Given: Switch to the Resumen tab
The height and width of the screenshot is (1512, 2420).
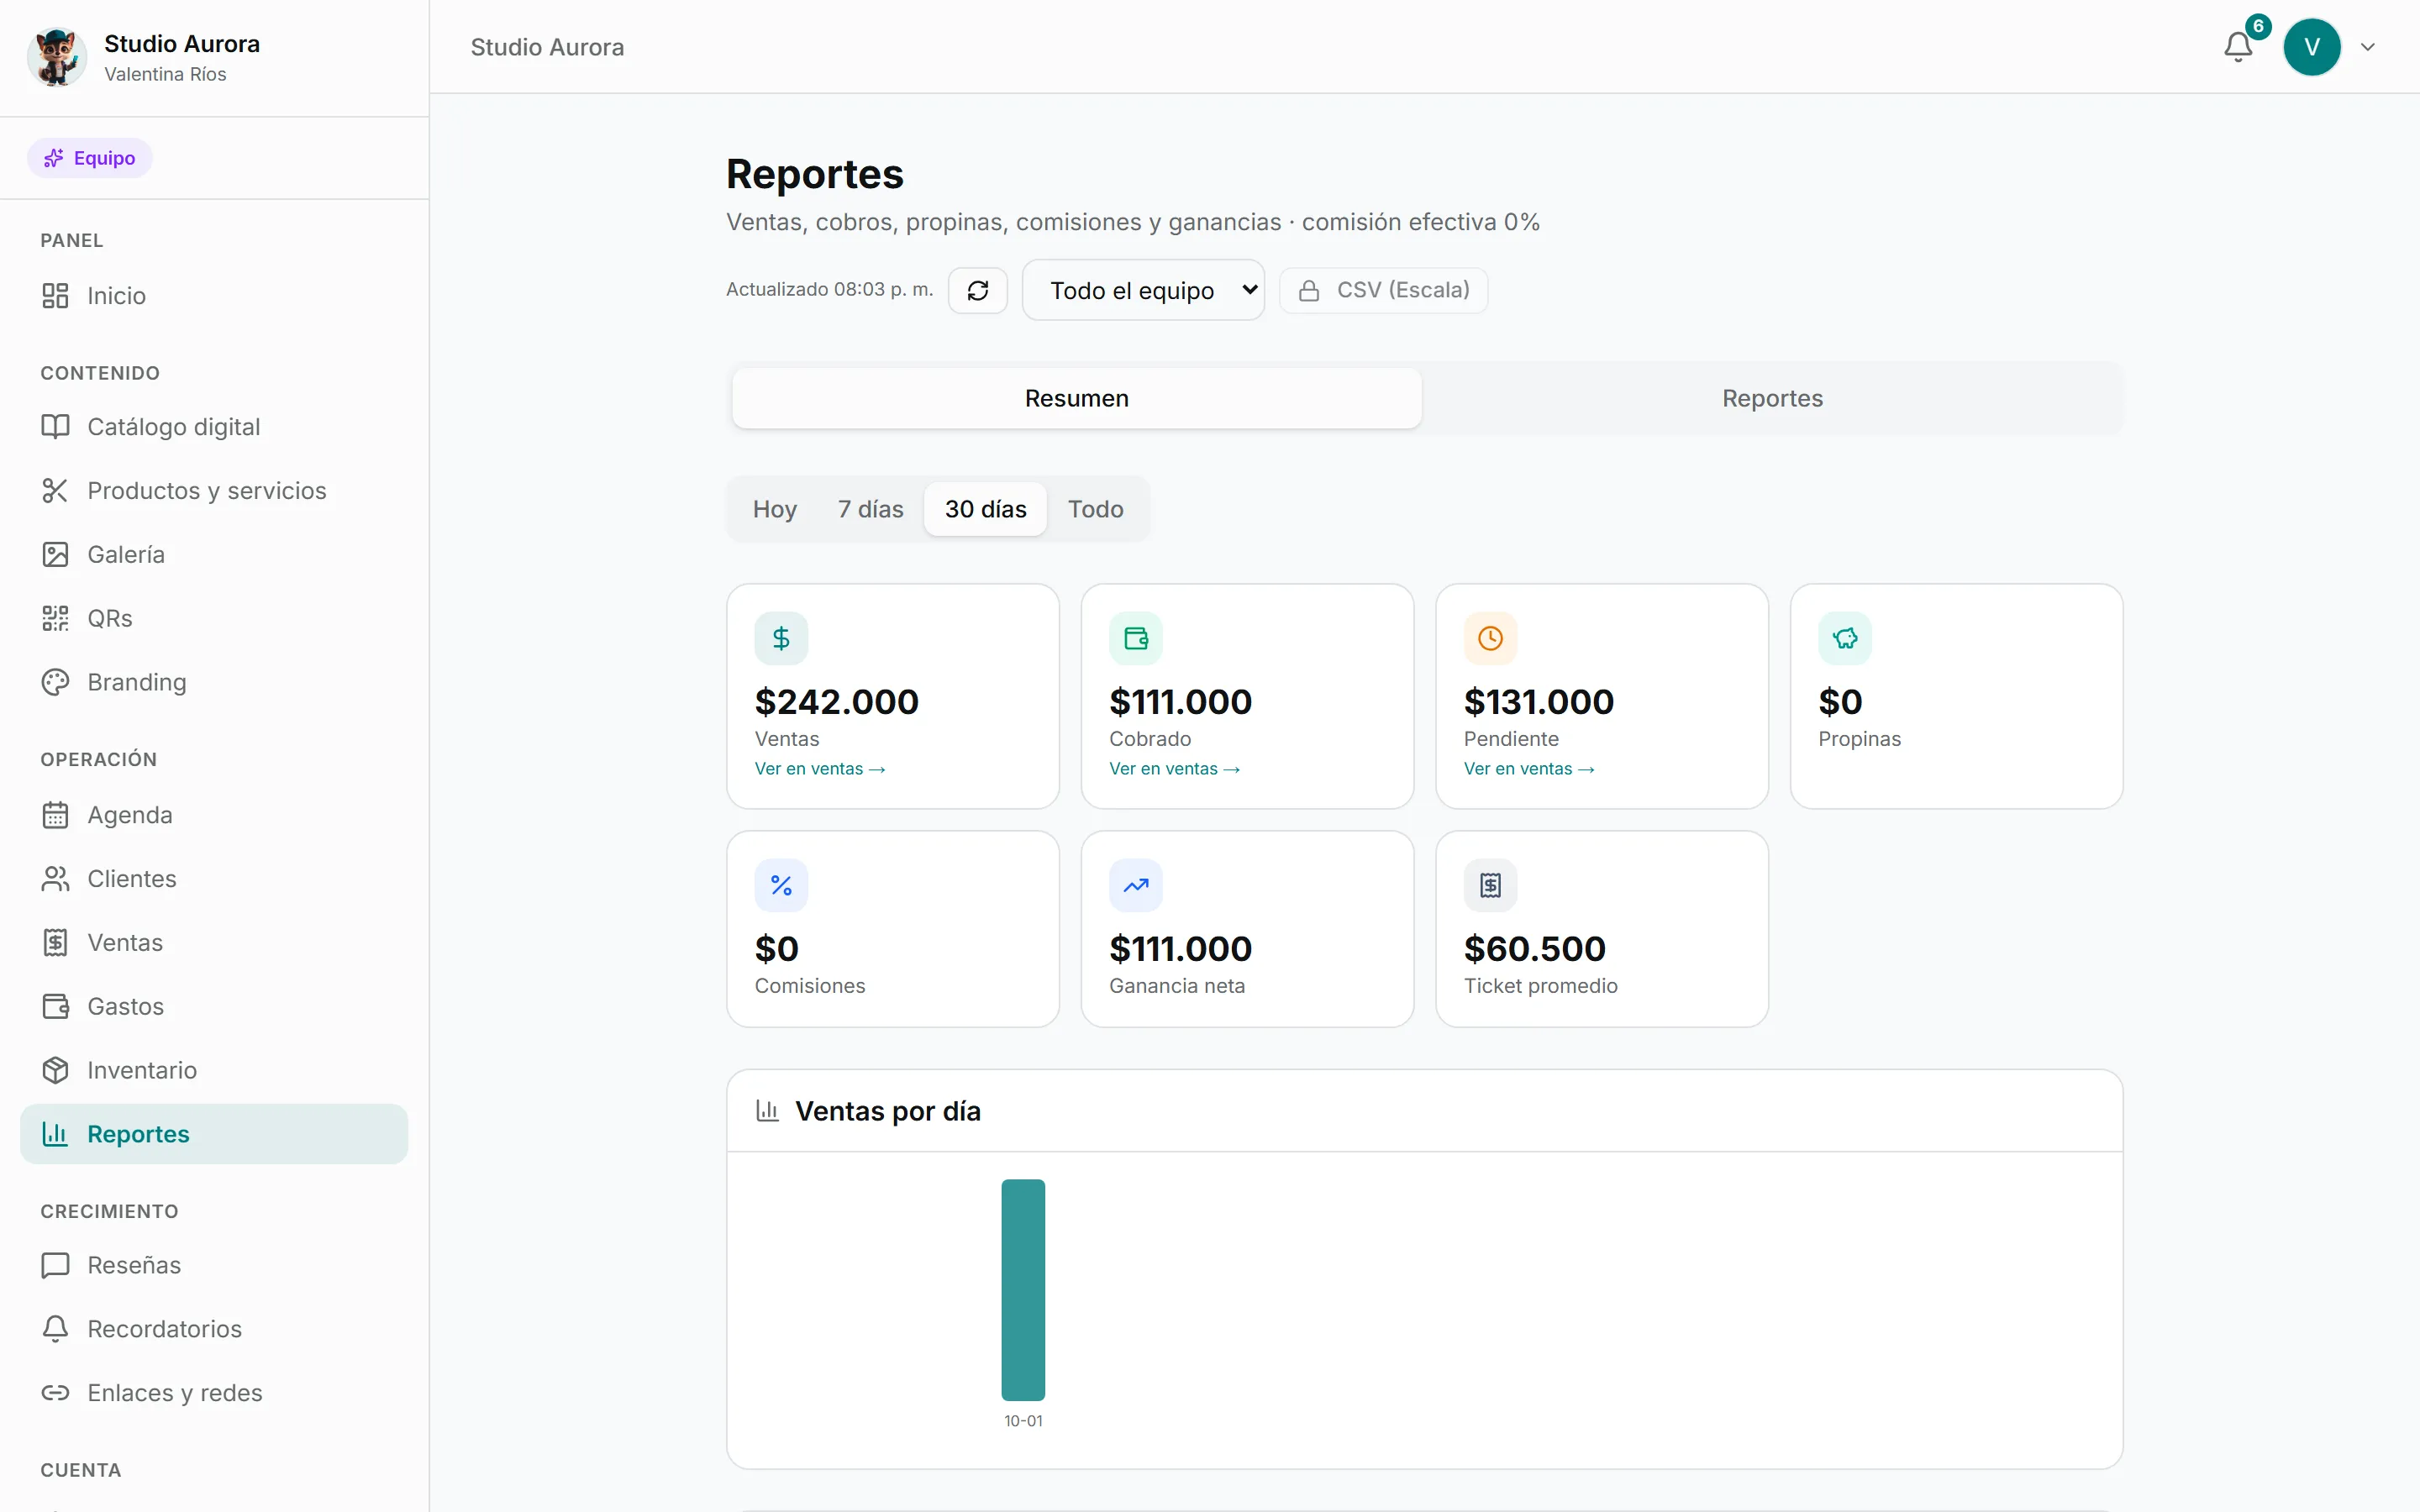Looking at the screenshot, I should (x=1076, y=398).
